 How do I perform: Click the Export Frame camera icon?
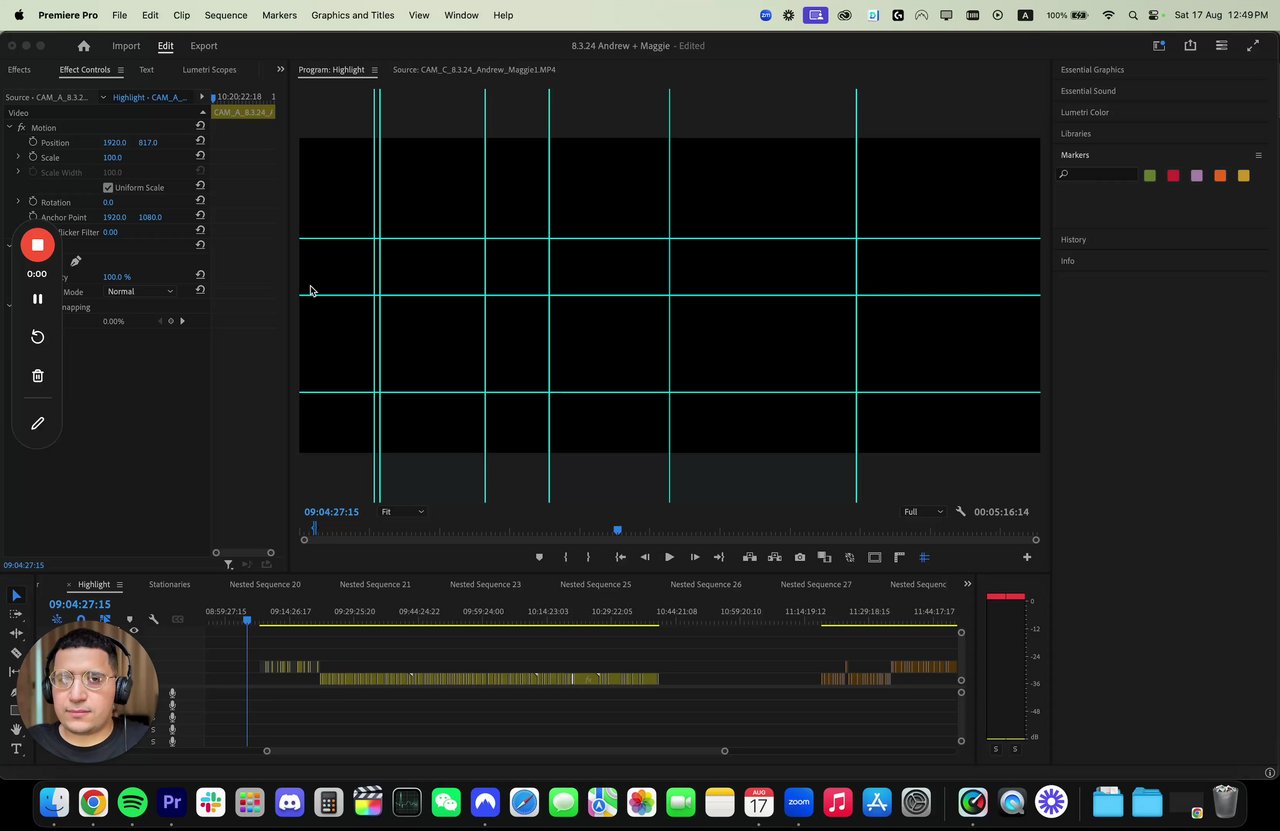click(799, 557)
